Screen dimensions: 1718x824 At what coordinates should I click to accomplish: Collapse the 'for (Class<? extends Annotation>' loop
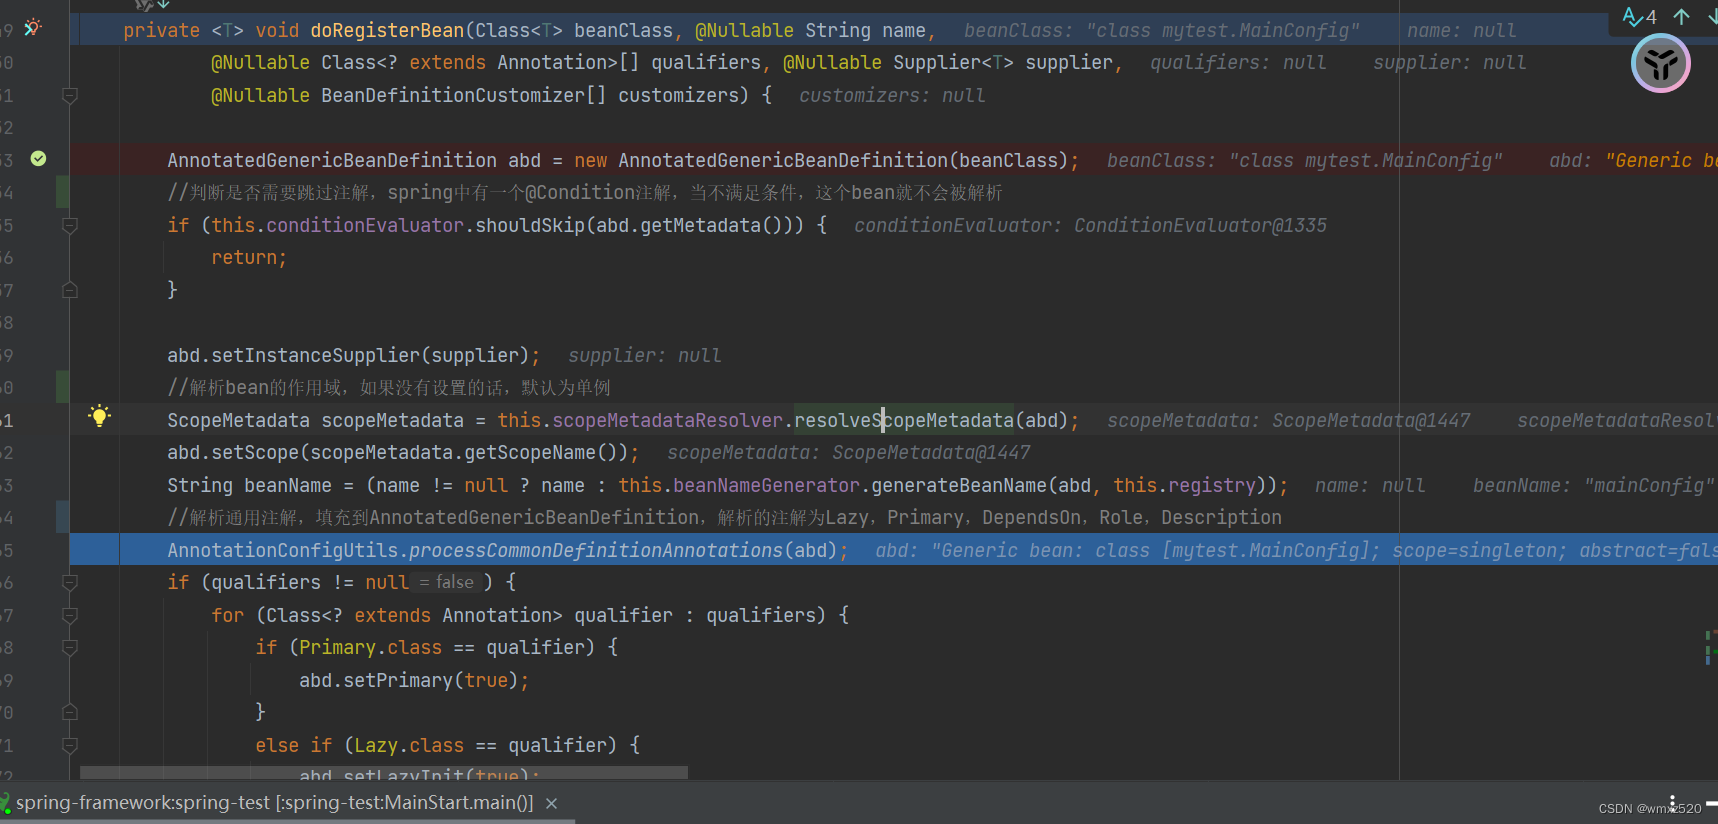tap(70, 615)
